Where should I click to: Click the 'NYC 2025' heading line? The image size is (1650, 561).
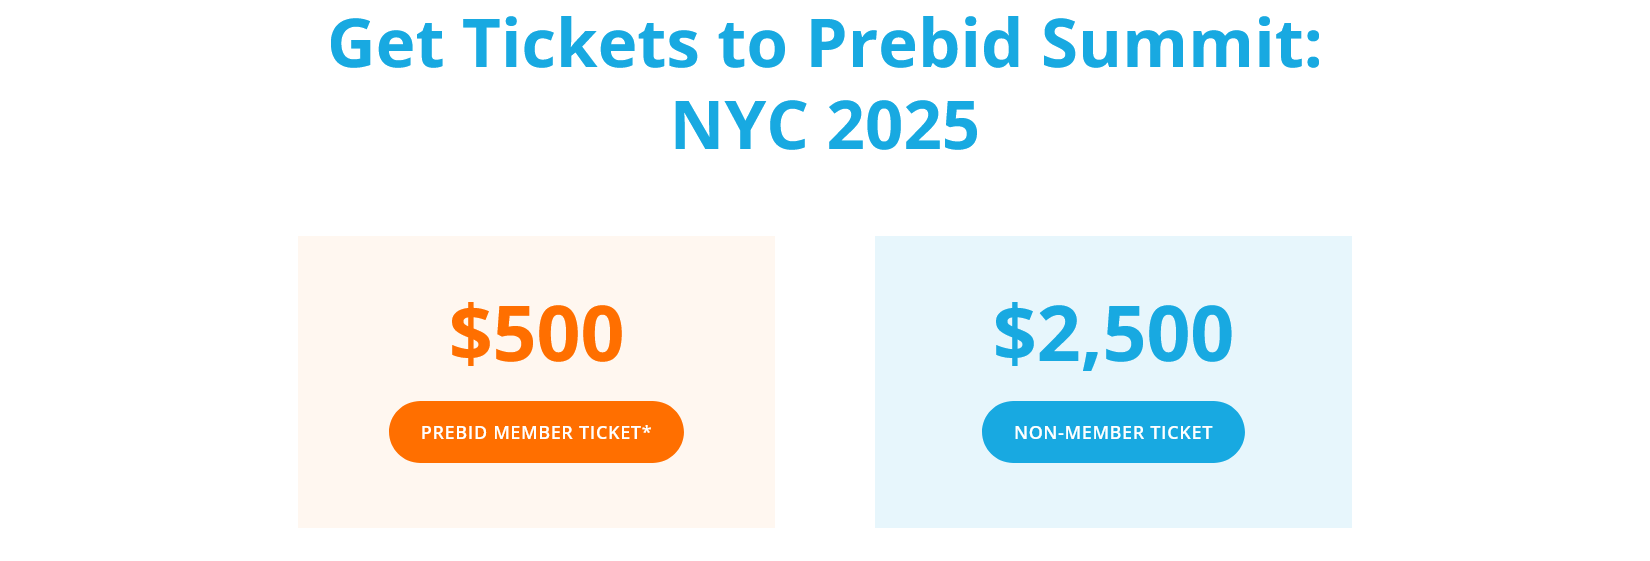coord(825,126)
